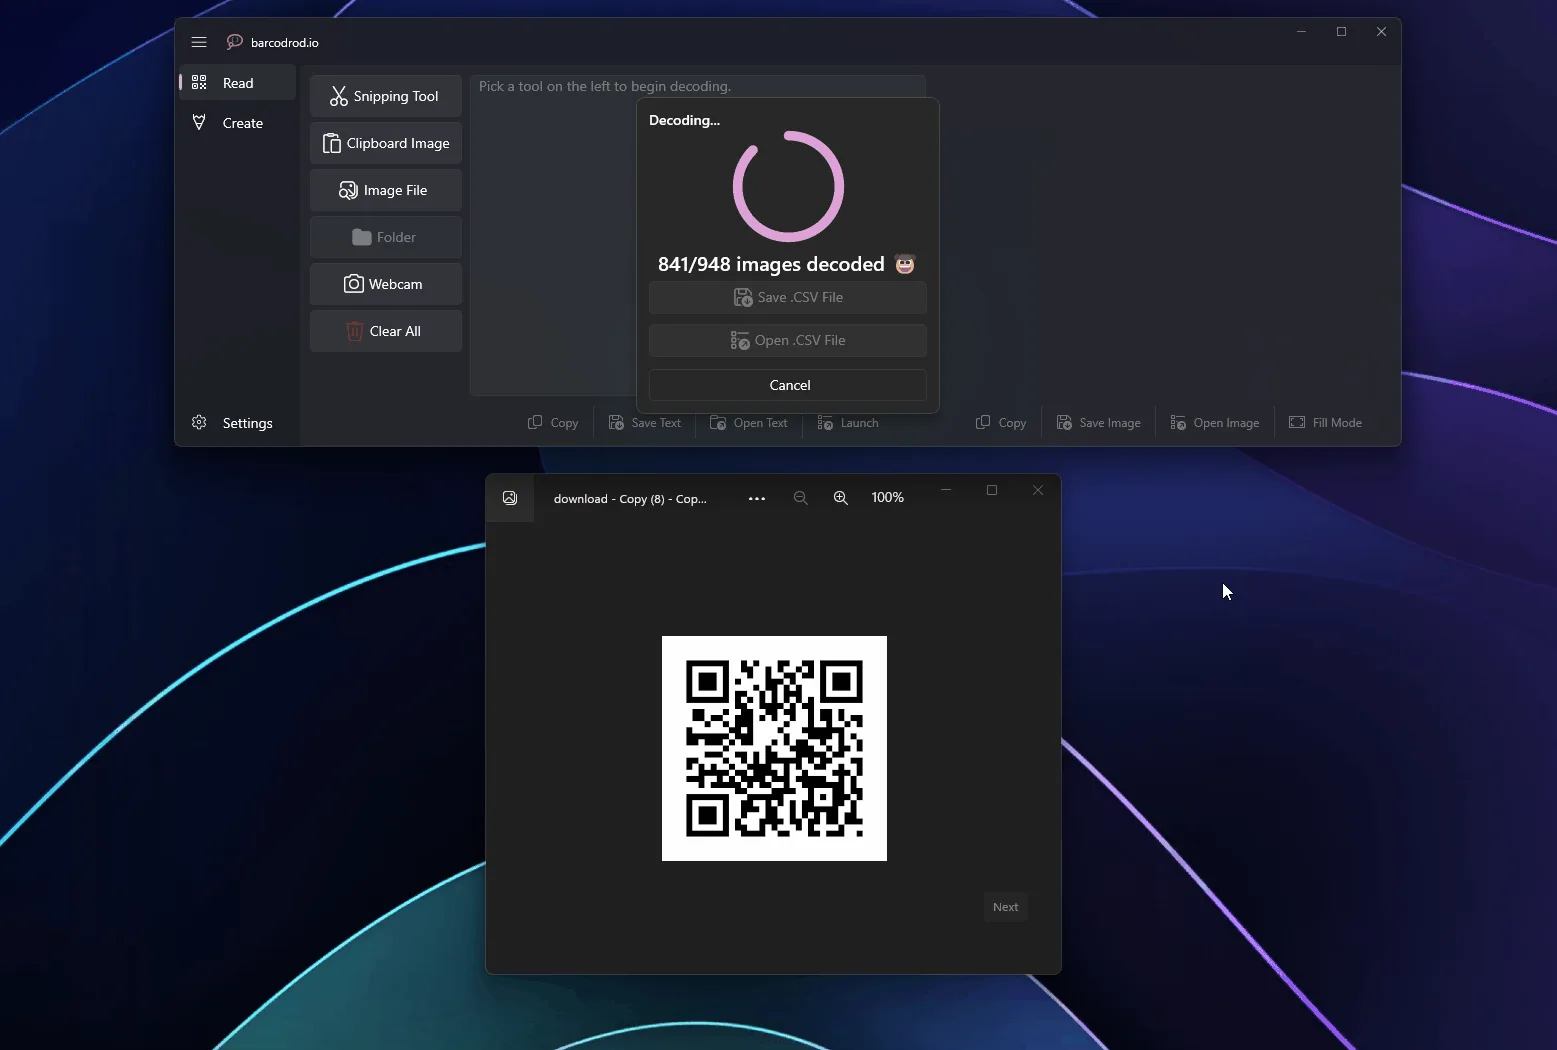Click the pink decoding progress ring

pos(788,186)
